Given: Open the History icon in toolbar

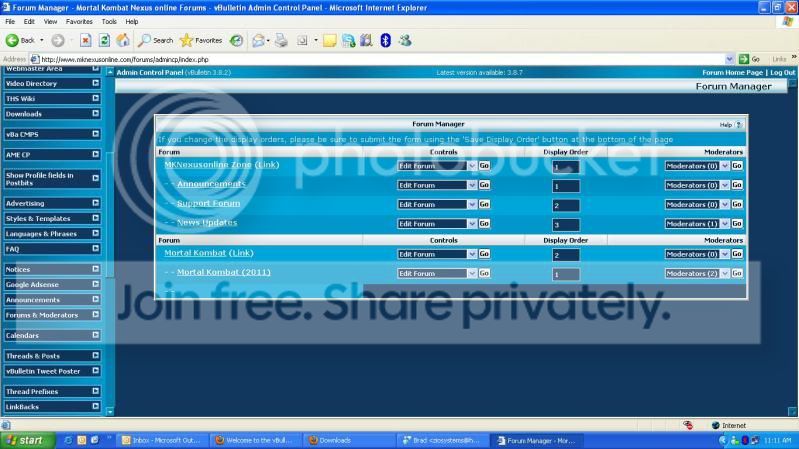Looking at the screenshot, I should [x=236, y=40].
